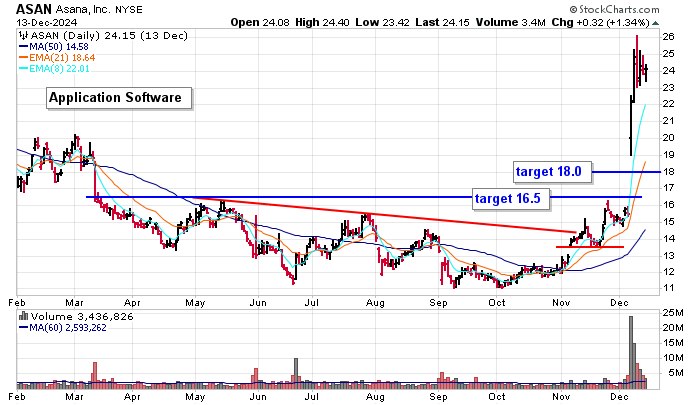Image resolution: width=700 pixels, height=405 pixels.
Task: Click the red descending trendline
Action: click(385, 215)
